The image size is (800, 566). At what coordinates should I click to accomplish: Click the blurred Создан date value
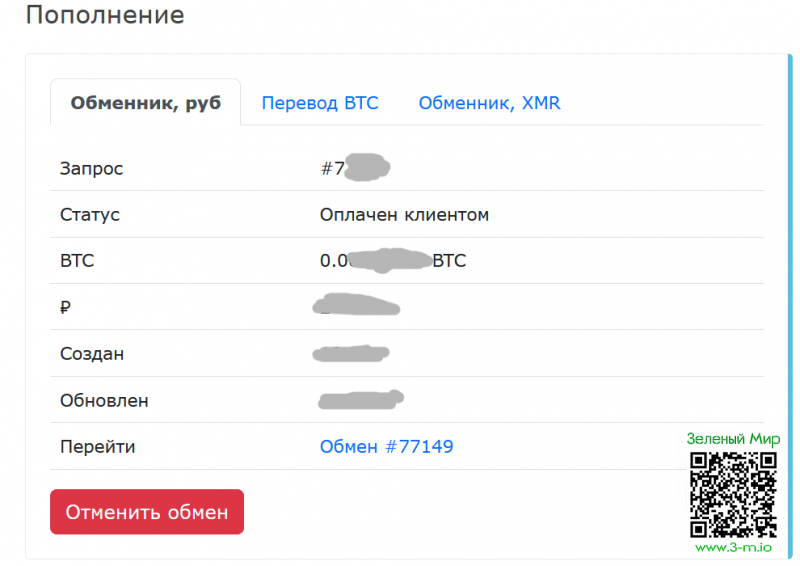(350, 354)
